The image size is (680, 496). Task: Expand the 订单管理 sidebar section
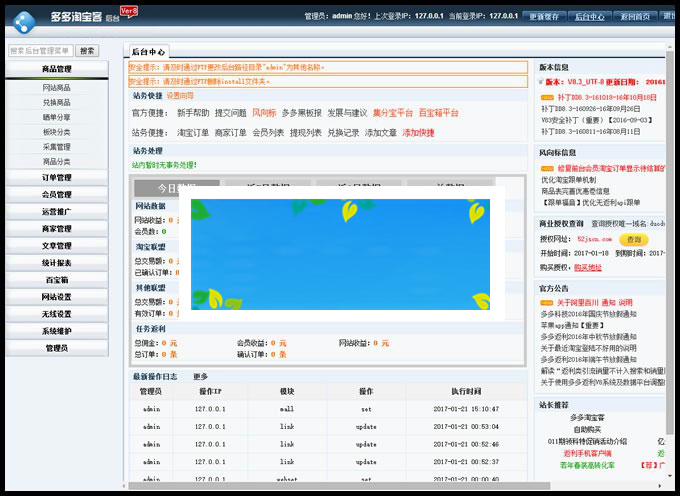click(x=56, y=177)
